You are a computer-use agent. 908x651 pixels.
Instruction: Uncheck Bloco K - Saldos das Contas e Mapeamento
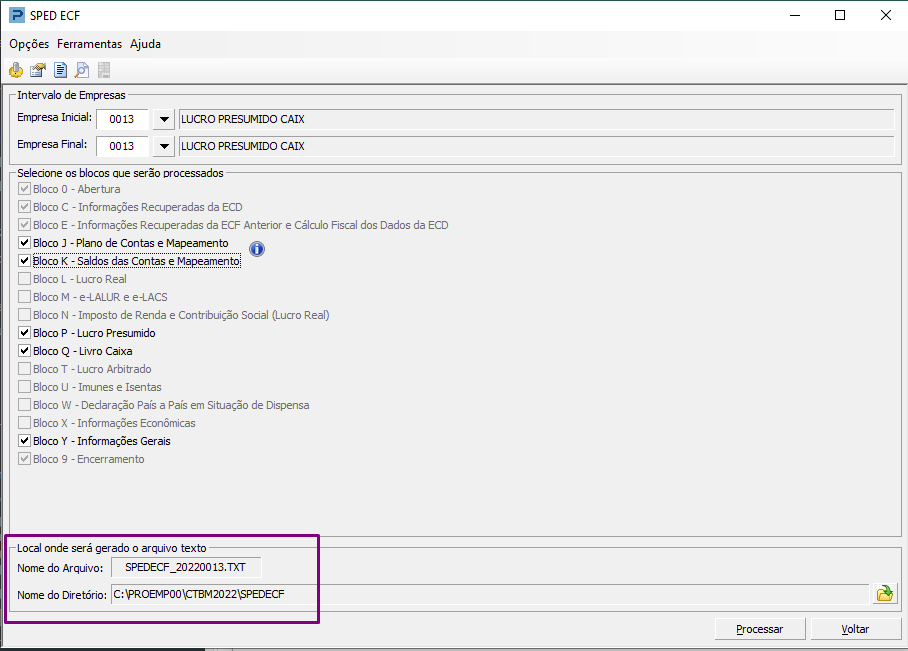pyautogui.click(x=24, y=261)
